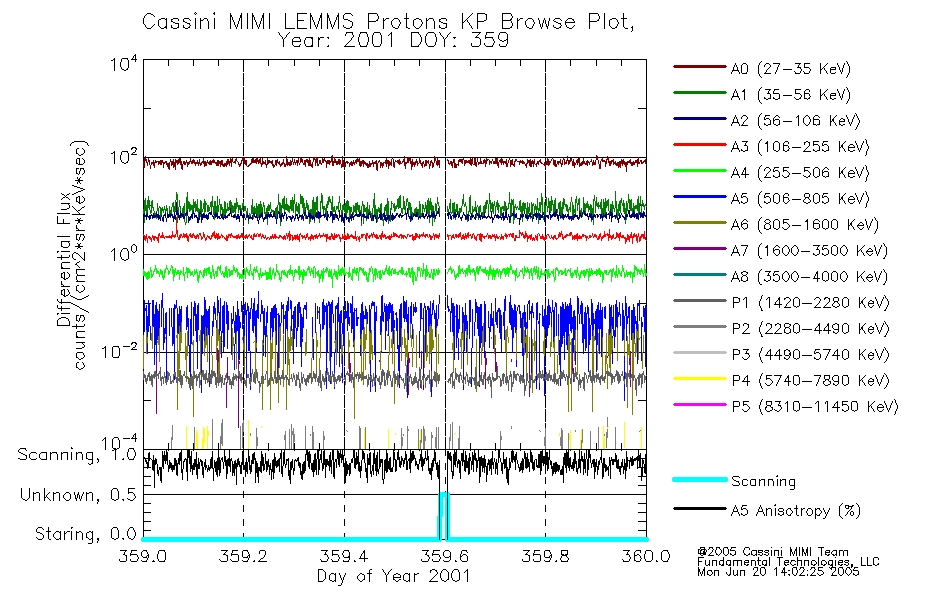Viewport: 950px width, 600px height.
Task: Click the cyan Scanning legend line
Action: (700, 479)
